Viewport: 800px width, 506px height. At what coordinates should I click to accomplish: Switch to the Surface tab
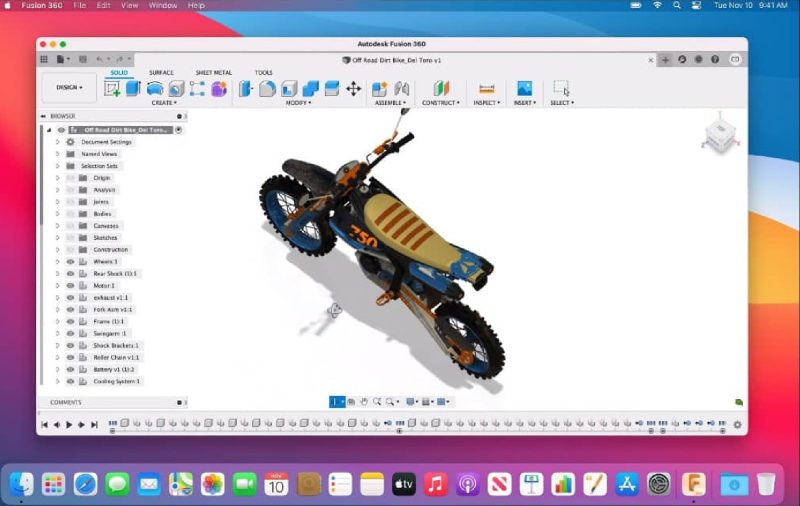point(161,73)
